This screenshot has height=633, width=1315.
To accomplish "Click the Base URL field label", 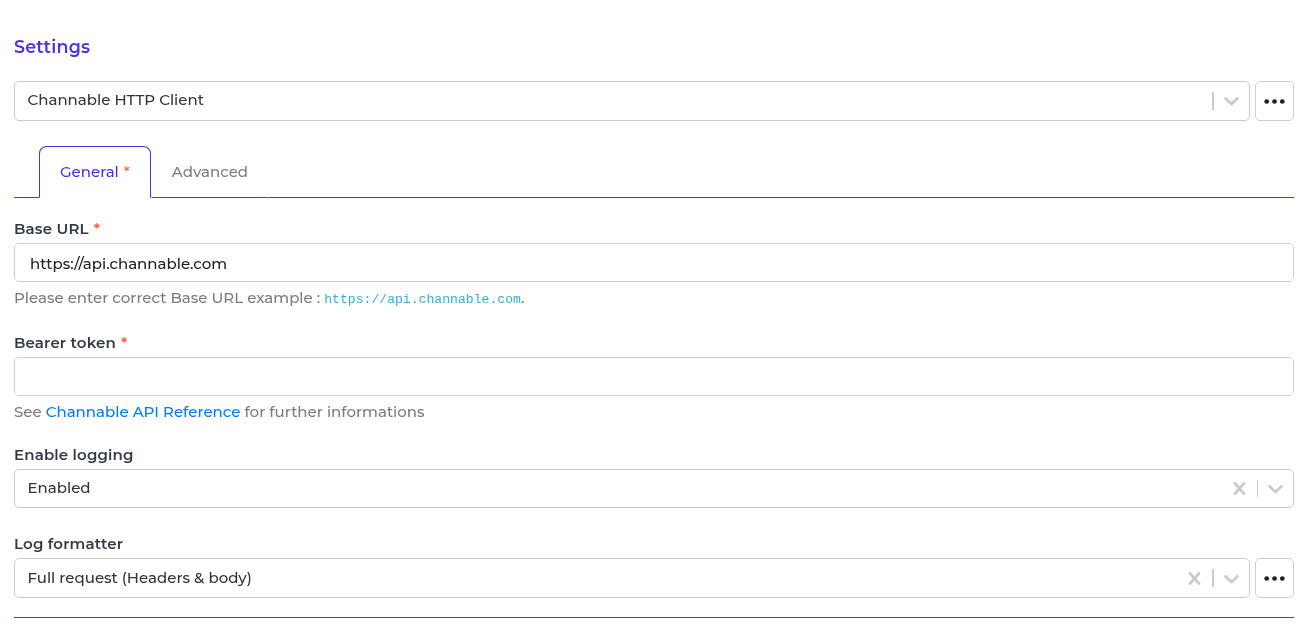I will click(x=51, y=229).
